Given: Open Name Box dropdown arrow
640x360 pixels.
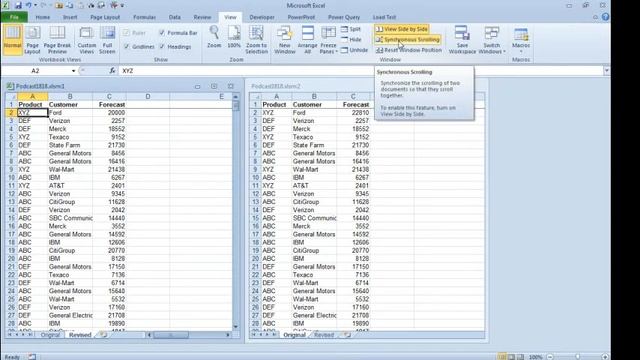Looking at the screenshot, I should click(x=73, y=71).
